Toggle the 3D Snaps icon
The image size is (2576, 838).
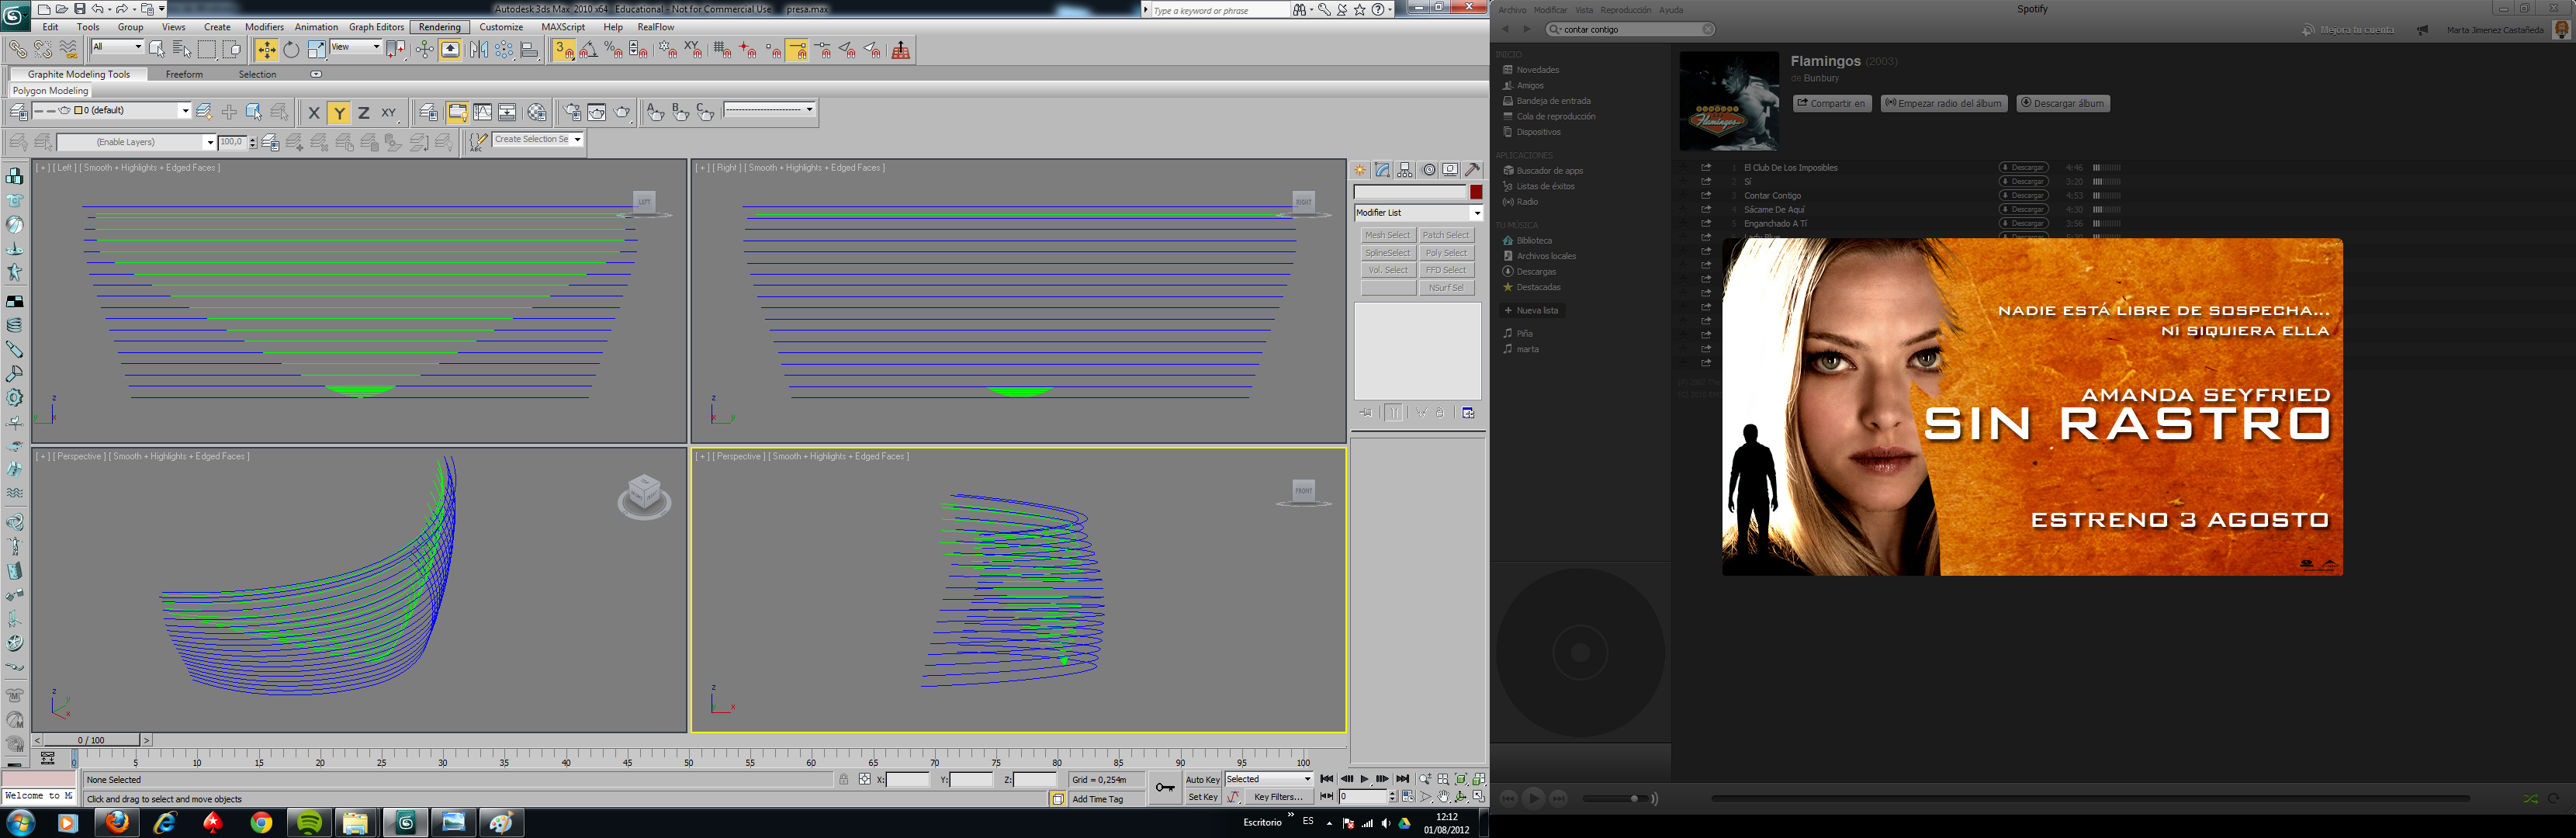(x=564, y=50)
